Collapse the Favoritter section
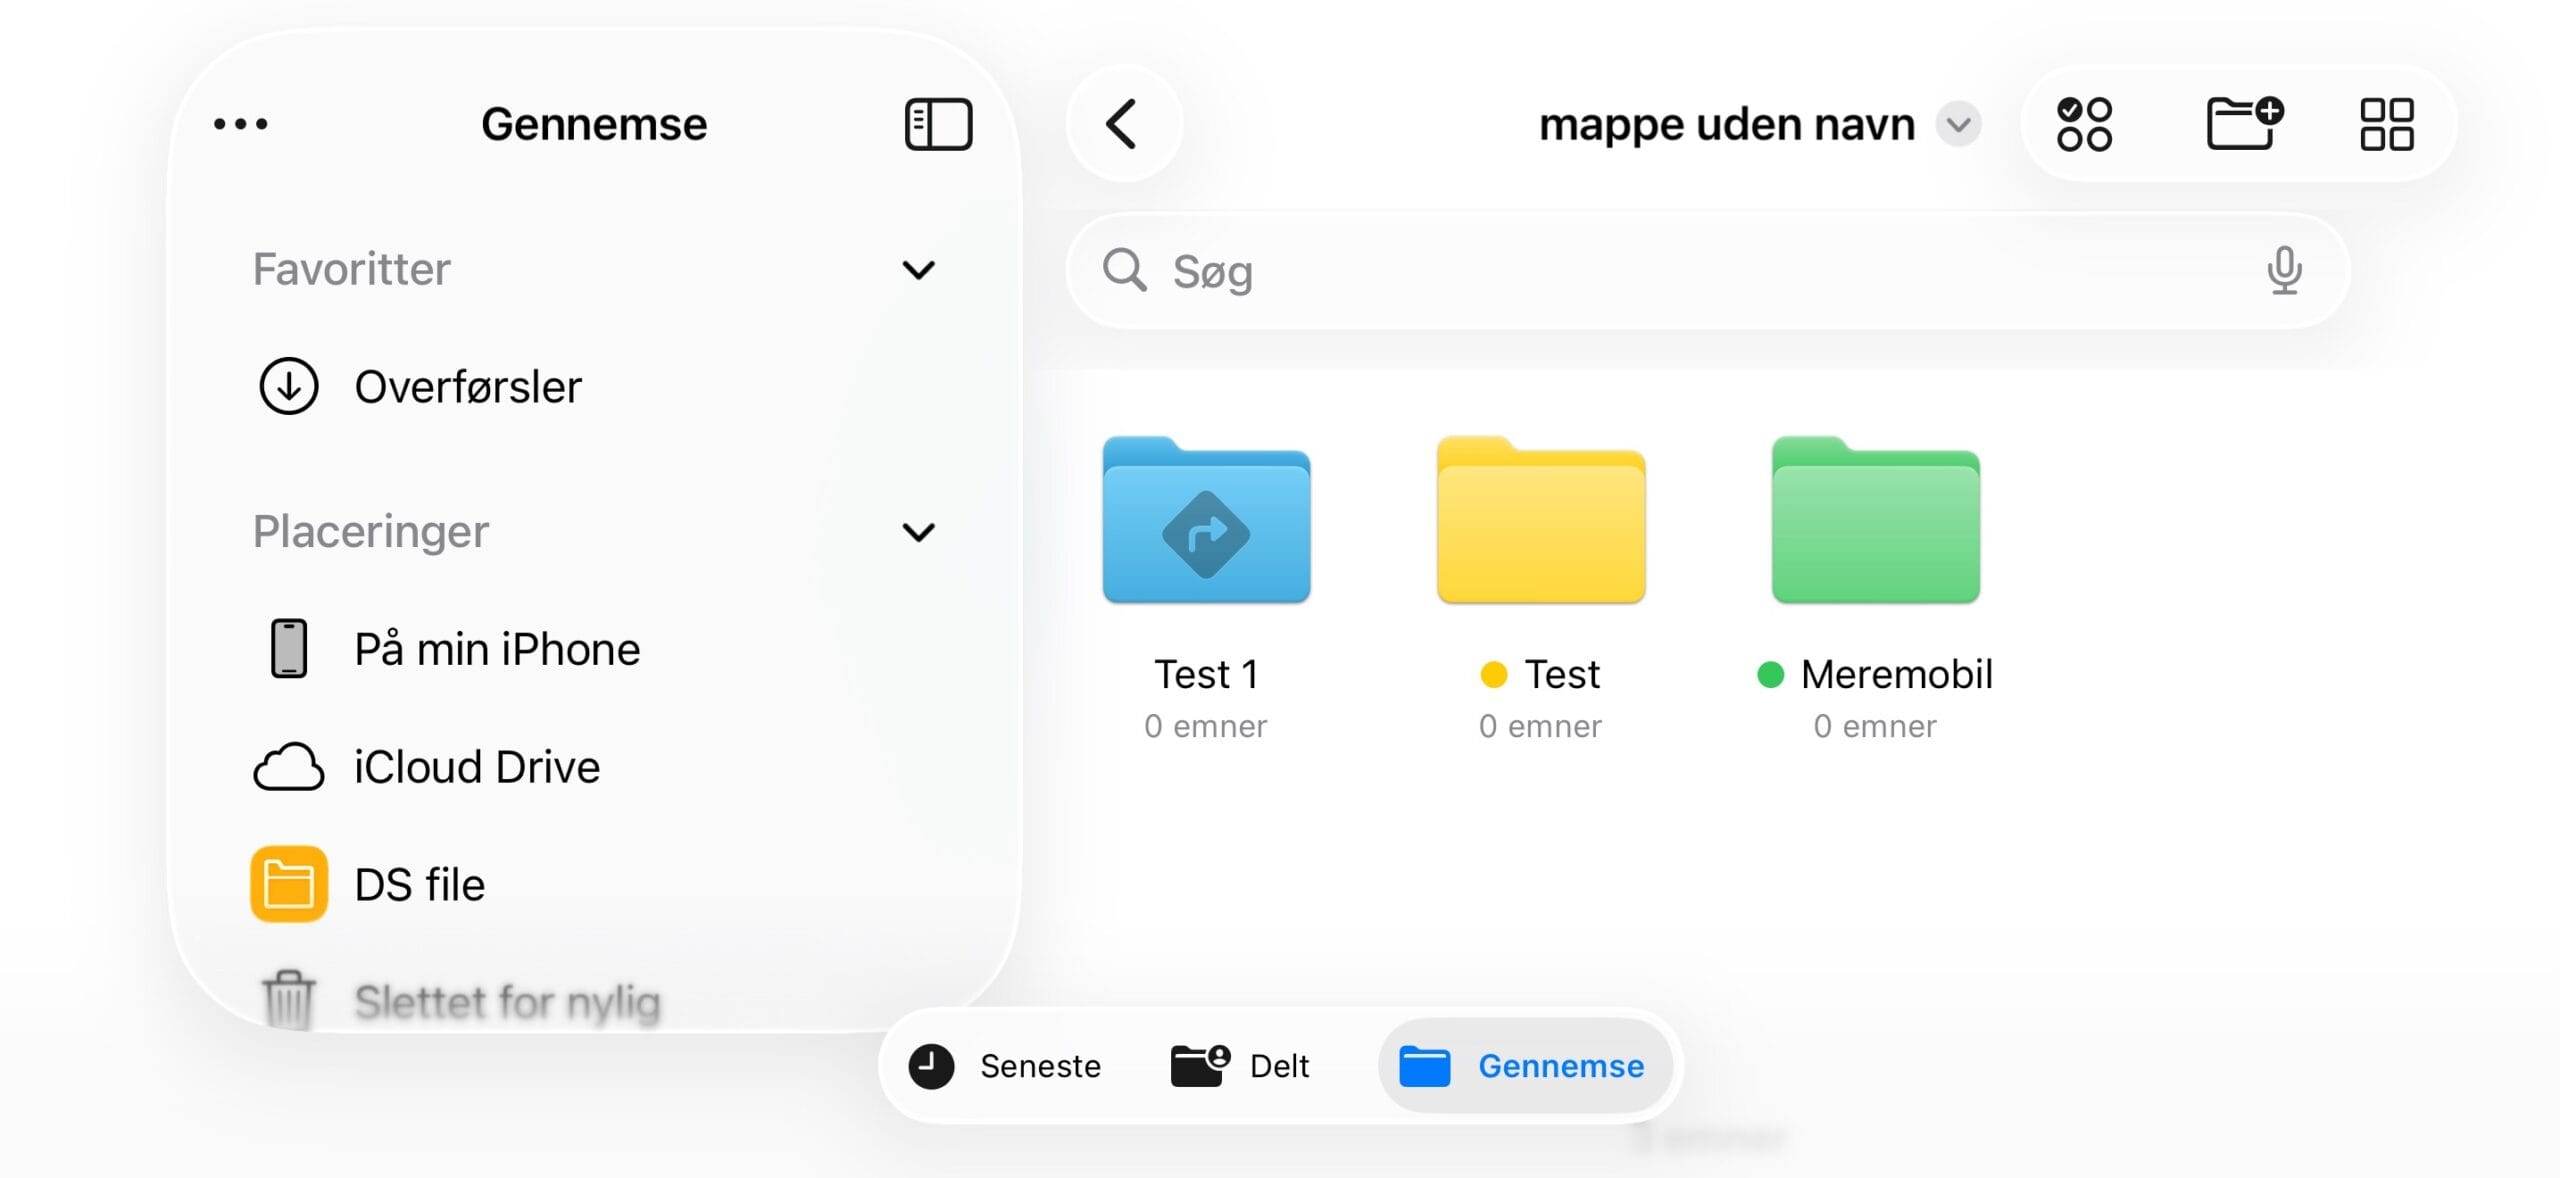The image size is (2560, 1178). (918, 270)
